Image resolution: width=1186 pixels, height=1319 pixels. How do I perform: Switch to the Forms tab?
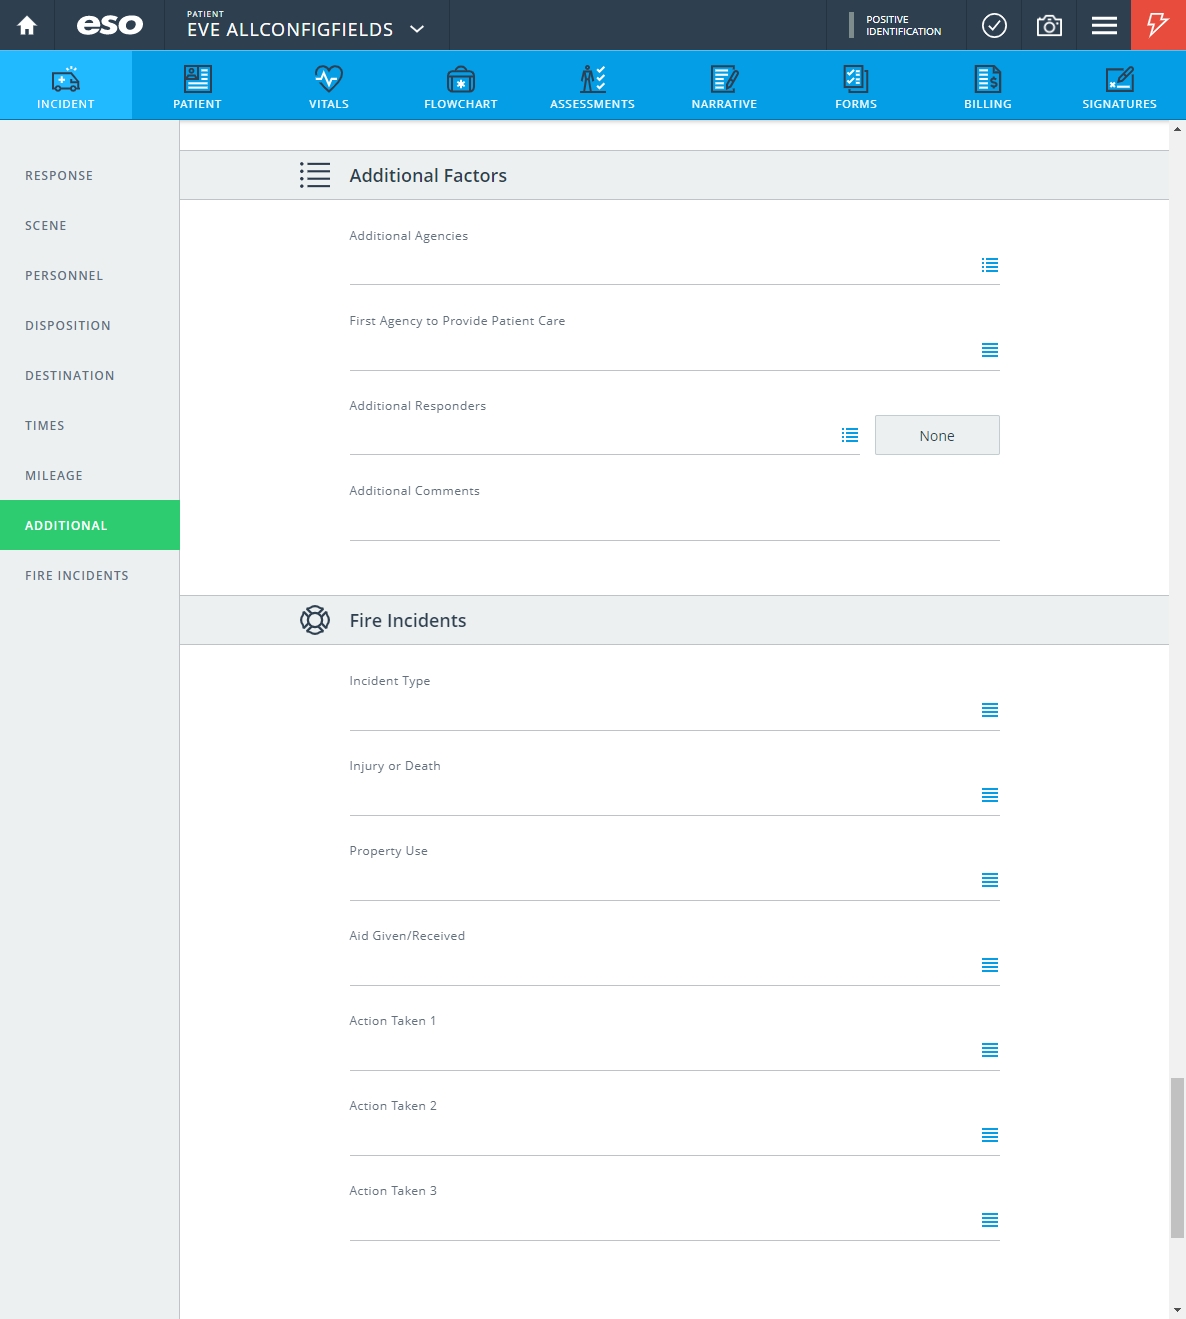click(856, 86)
